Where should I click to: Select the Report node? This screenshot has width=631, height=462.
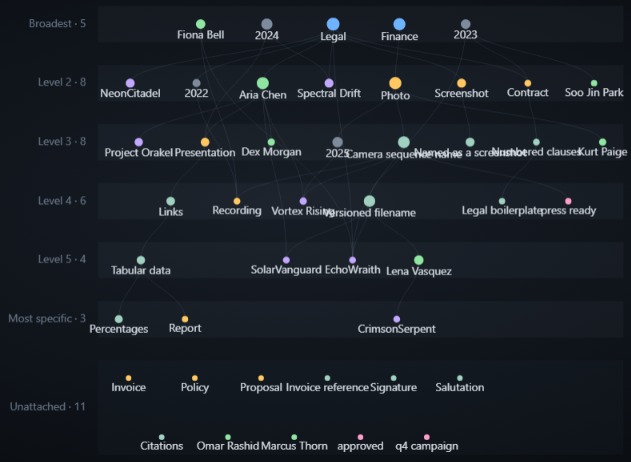click(185, 319)
